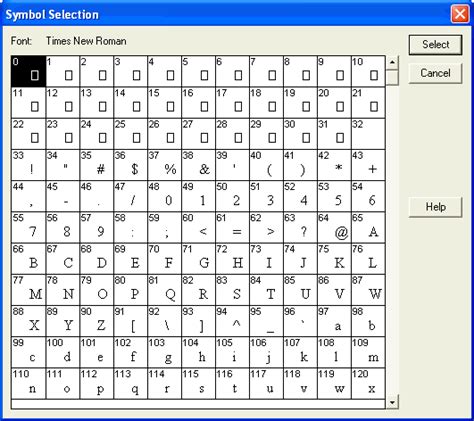Pick digit 5 in cell 53
The image size is (474, 421).
click(x=334, y=196)
